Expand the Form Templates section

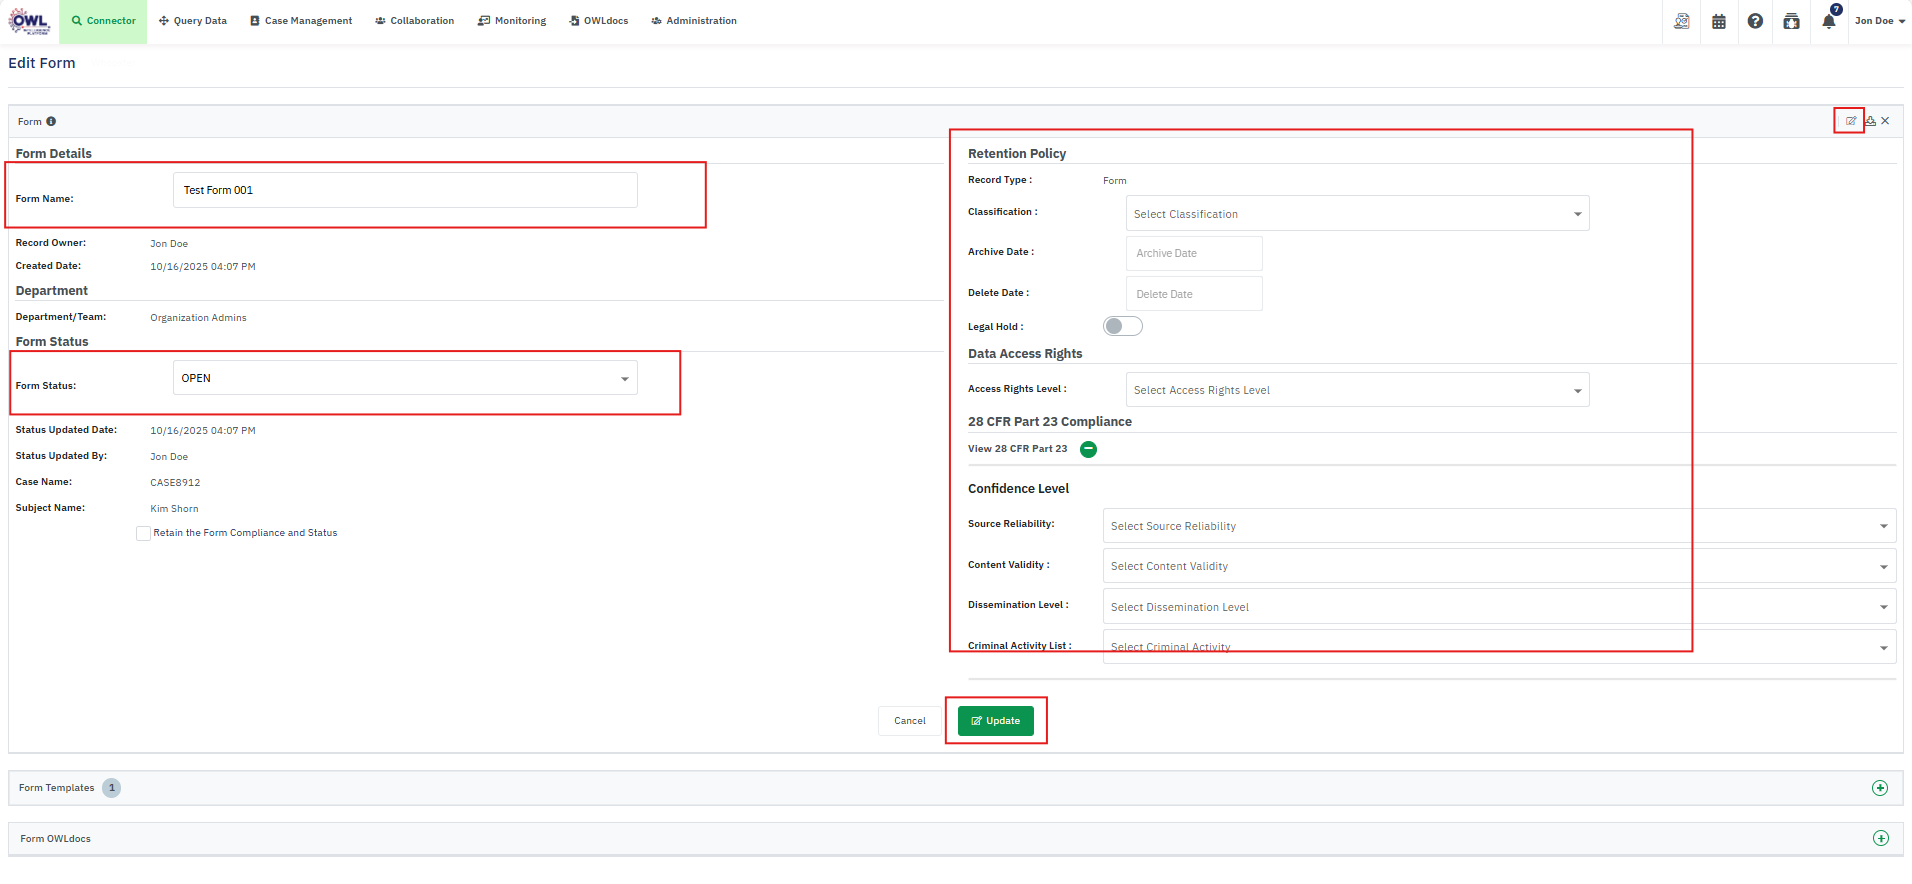(1879, 788)
